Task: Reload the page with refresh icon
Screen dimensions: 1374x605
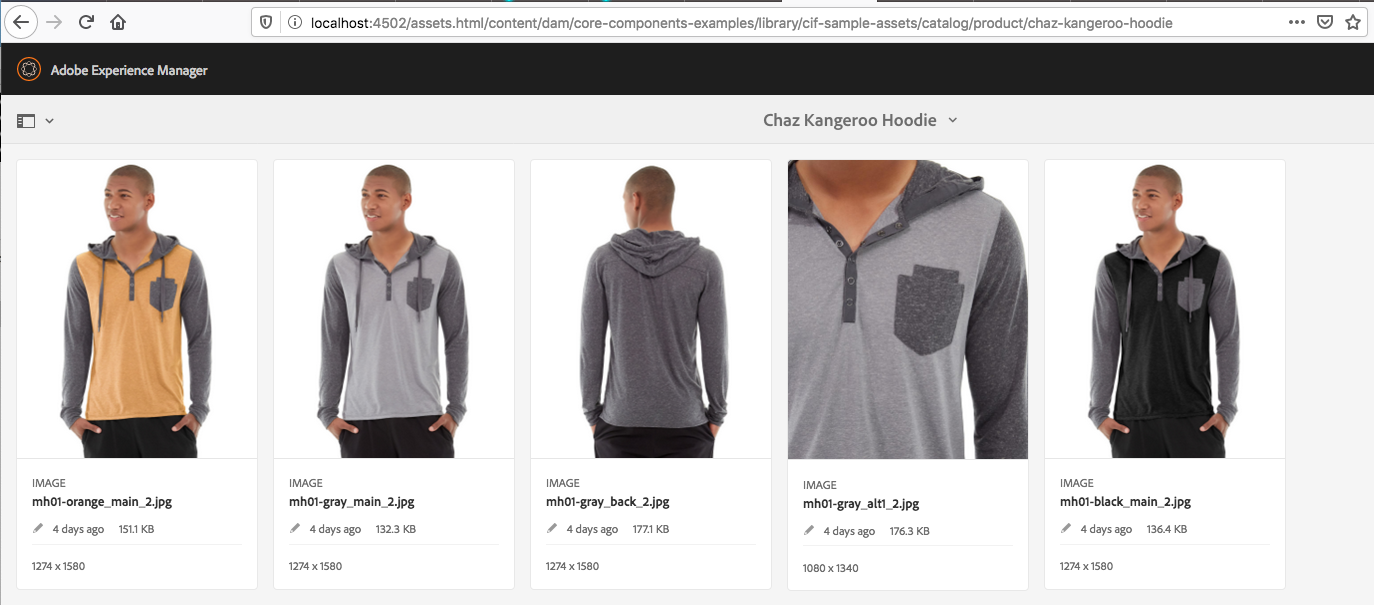Action: pyautogui.click(x=87, y=22)
